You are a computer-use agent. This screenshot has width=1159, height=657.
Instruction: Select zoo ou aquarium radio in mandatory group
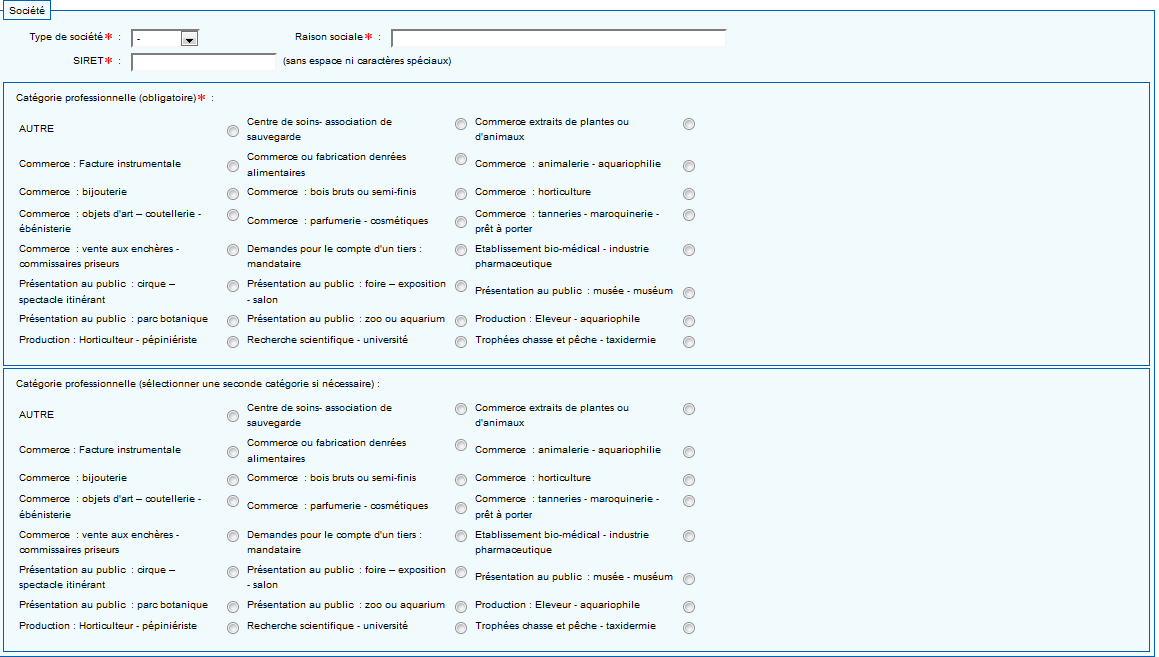(x=460, y=321)
